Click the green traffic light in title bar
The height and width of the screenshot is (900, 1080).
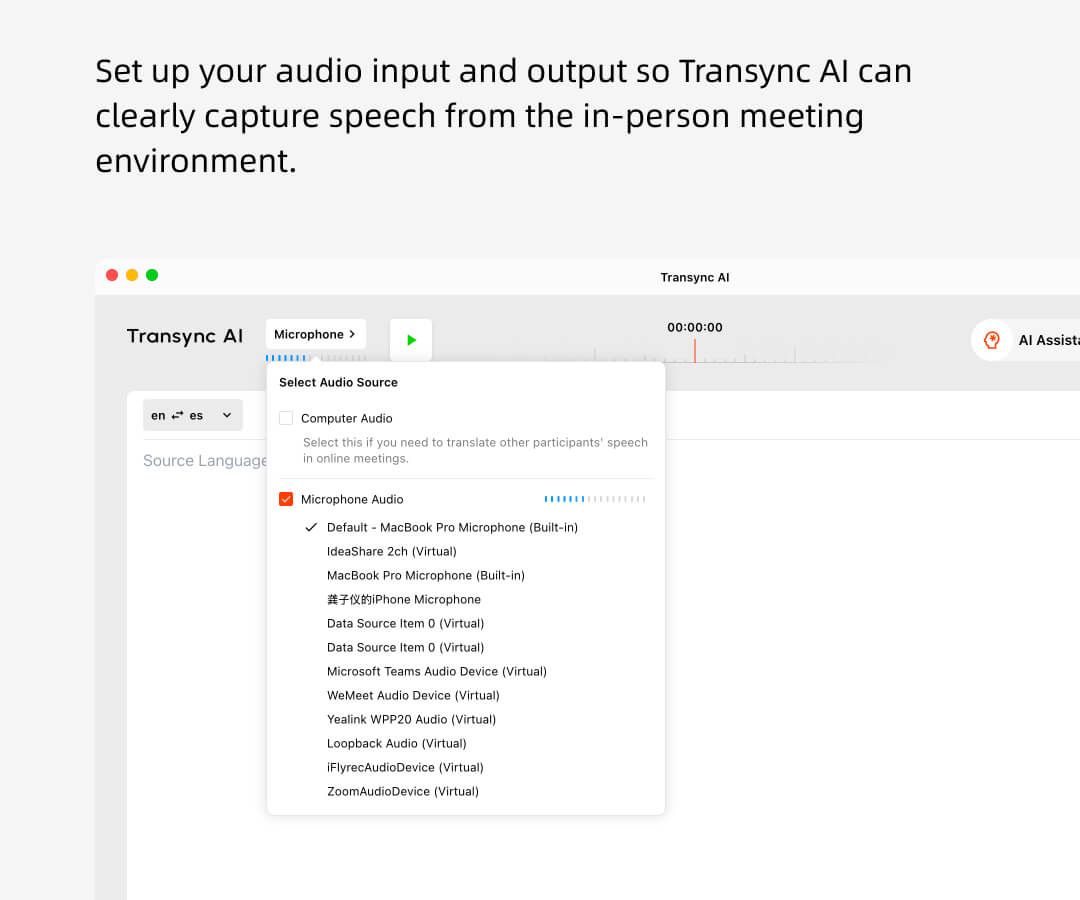pos(152,274)
